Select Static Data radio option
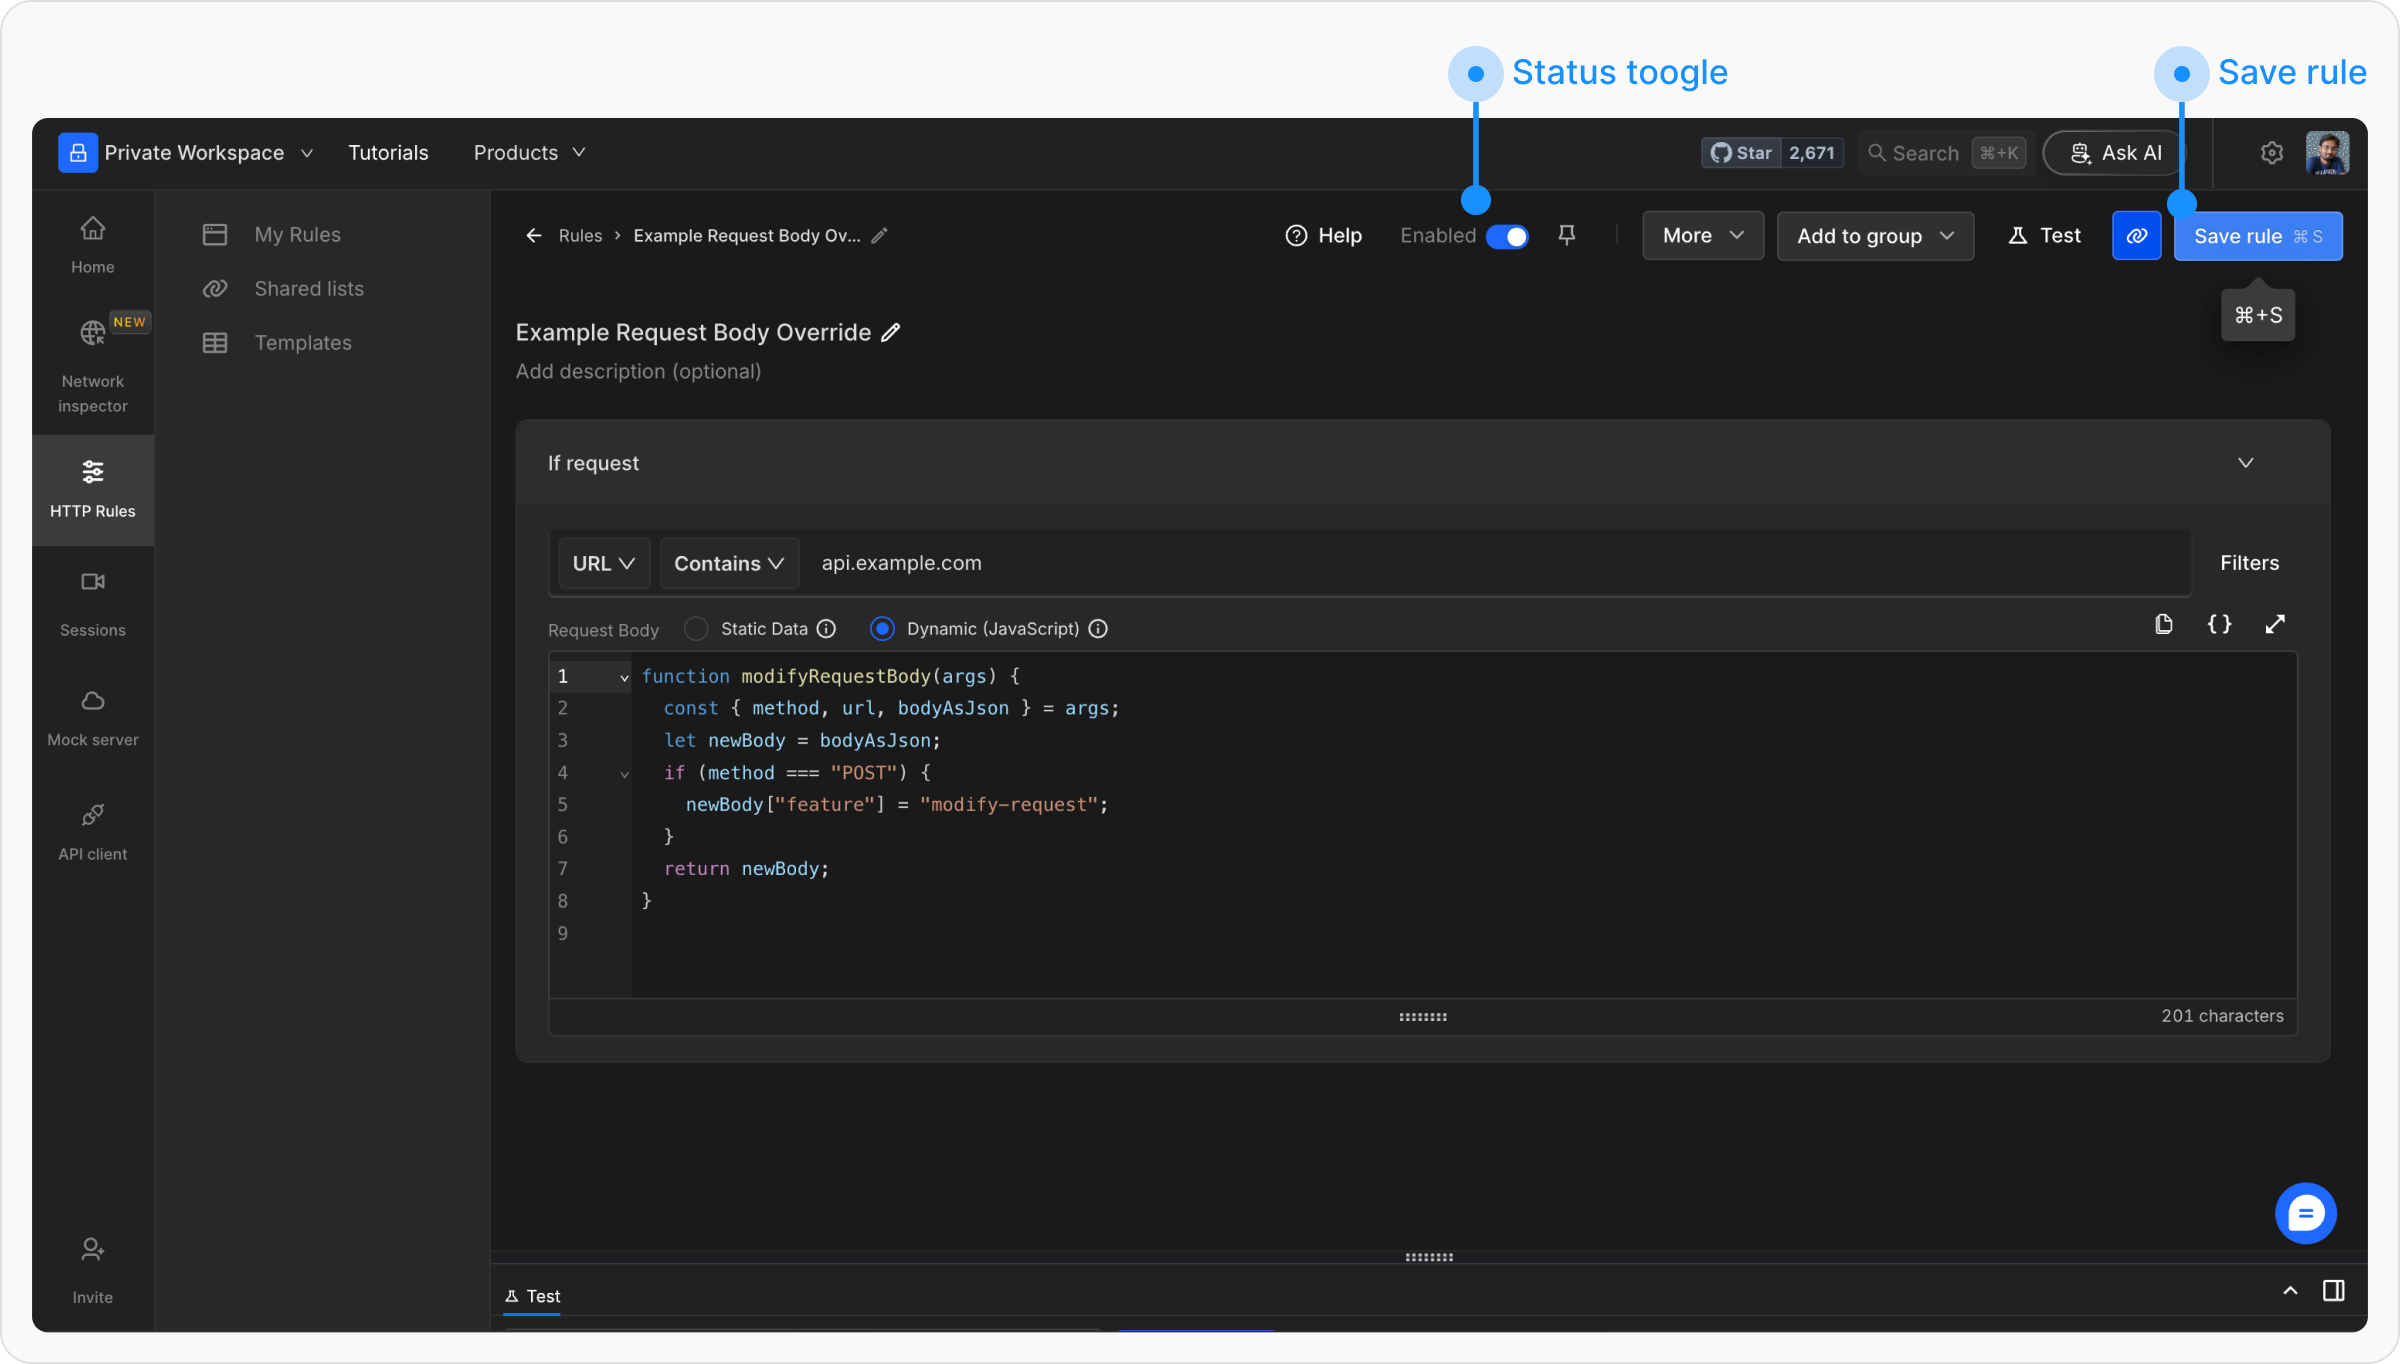The width and height of the screenshot is (2400, 1364). click(696, 629)
